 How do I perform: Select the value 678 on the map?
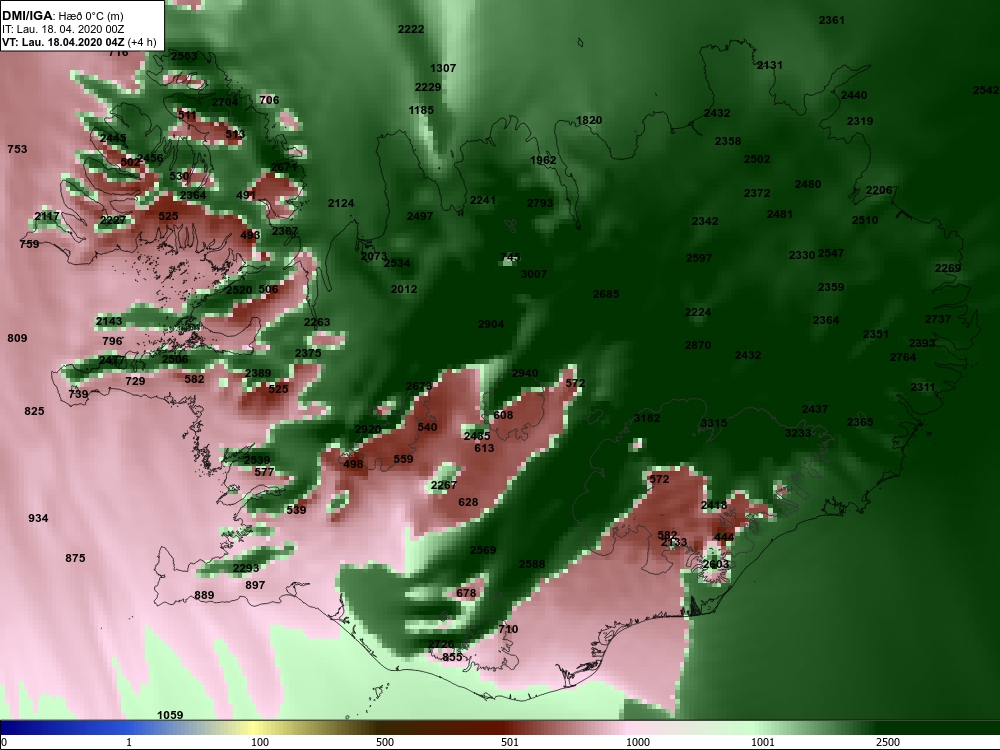[x=466, y=592]
